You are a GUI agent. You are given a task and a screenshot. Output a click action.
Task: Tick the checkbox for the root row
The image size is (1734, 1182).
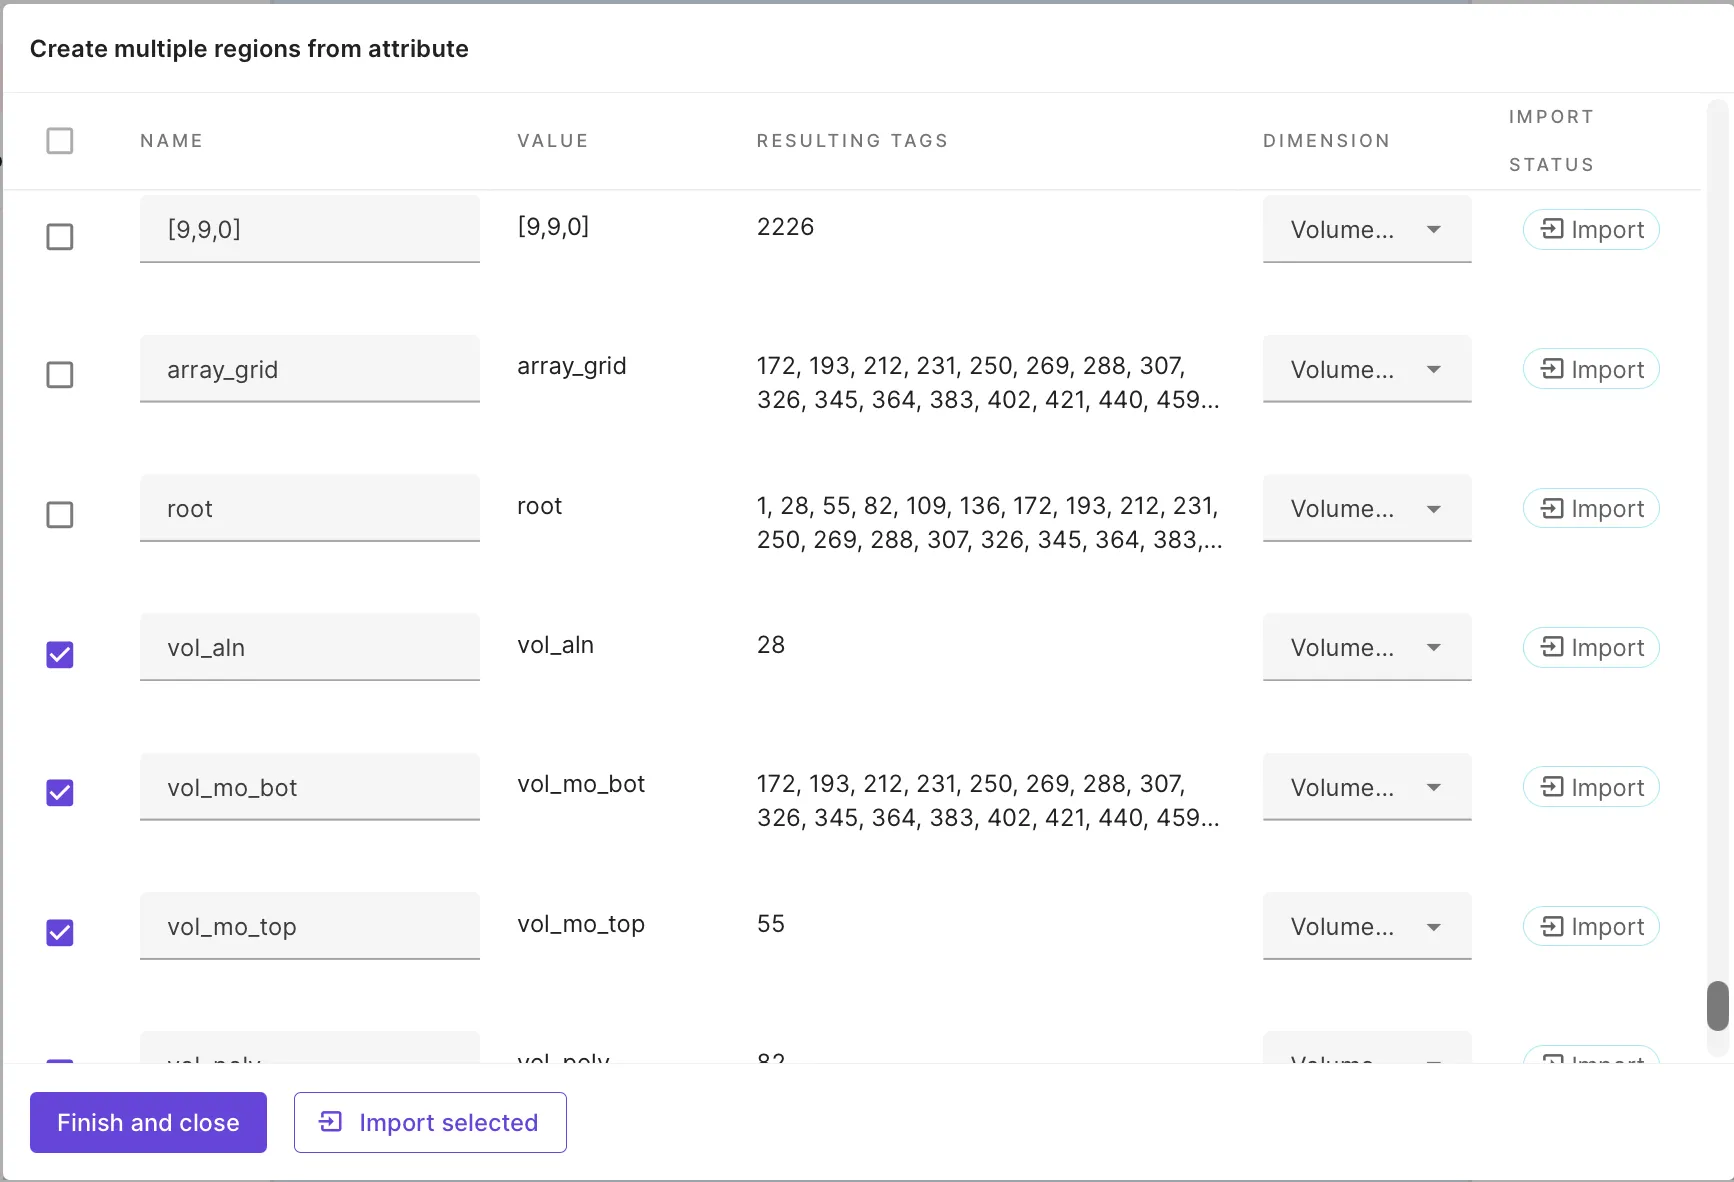coord(60,515)
